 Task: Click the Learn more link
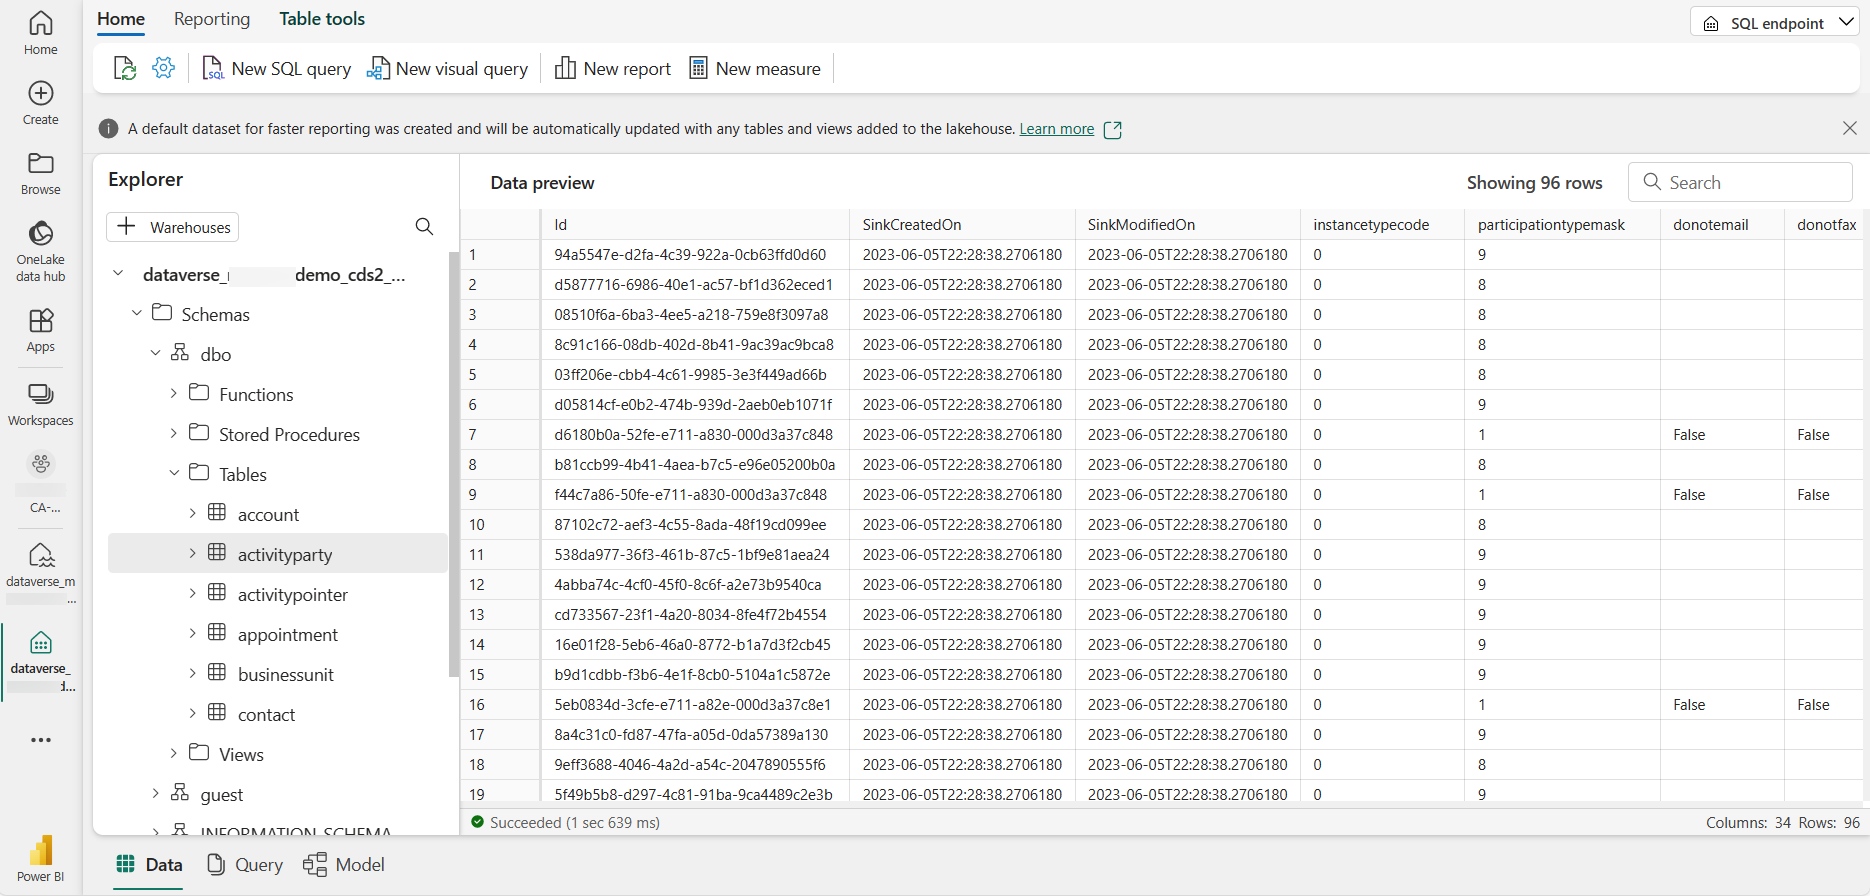pyautogui.click(x=1056, y=129)
